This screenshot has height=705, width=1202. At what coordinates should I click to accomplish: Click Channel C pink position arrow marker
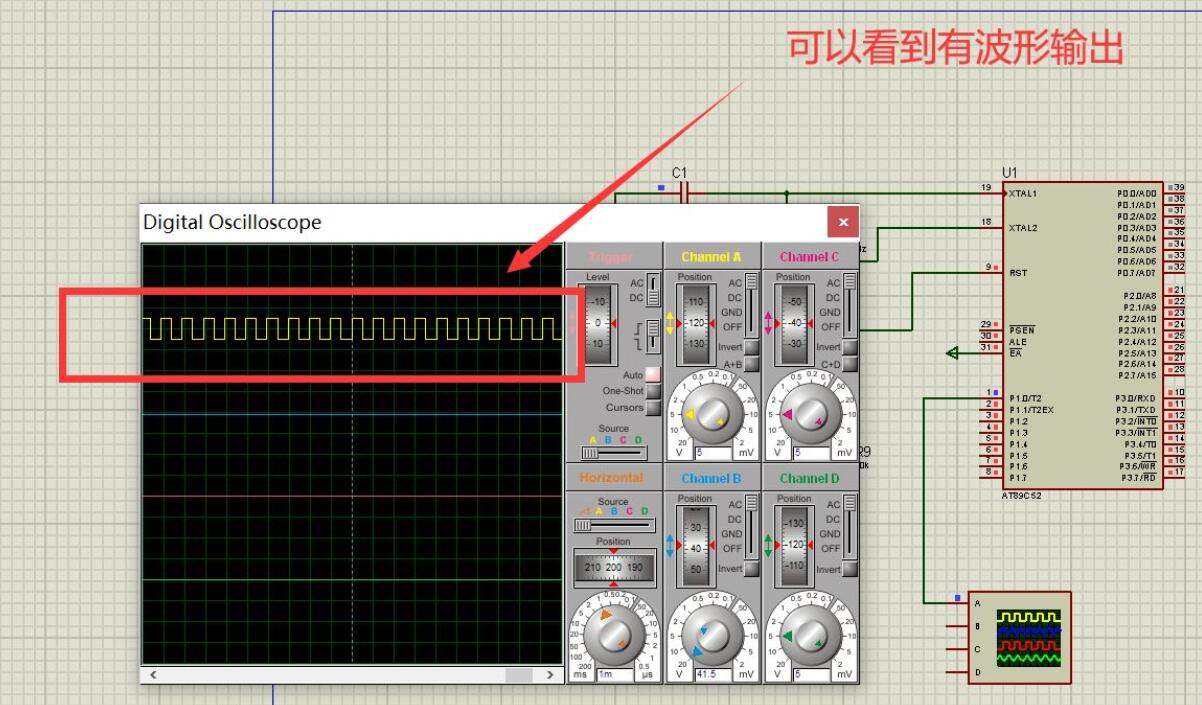click(769, 323)
